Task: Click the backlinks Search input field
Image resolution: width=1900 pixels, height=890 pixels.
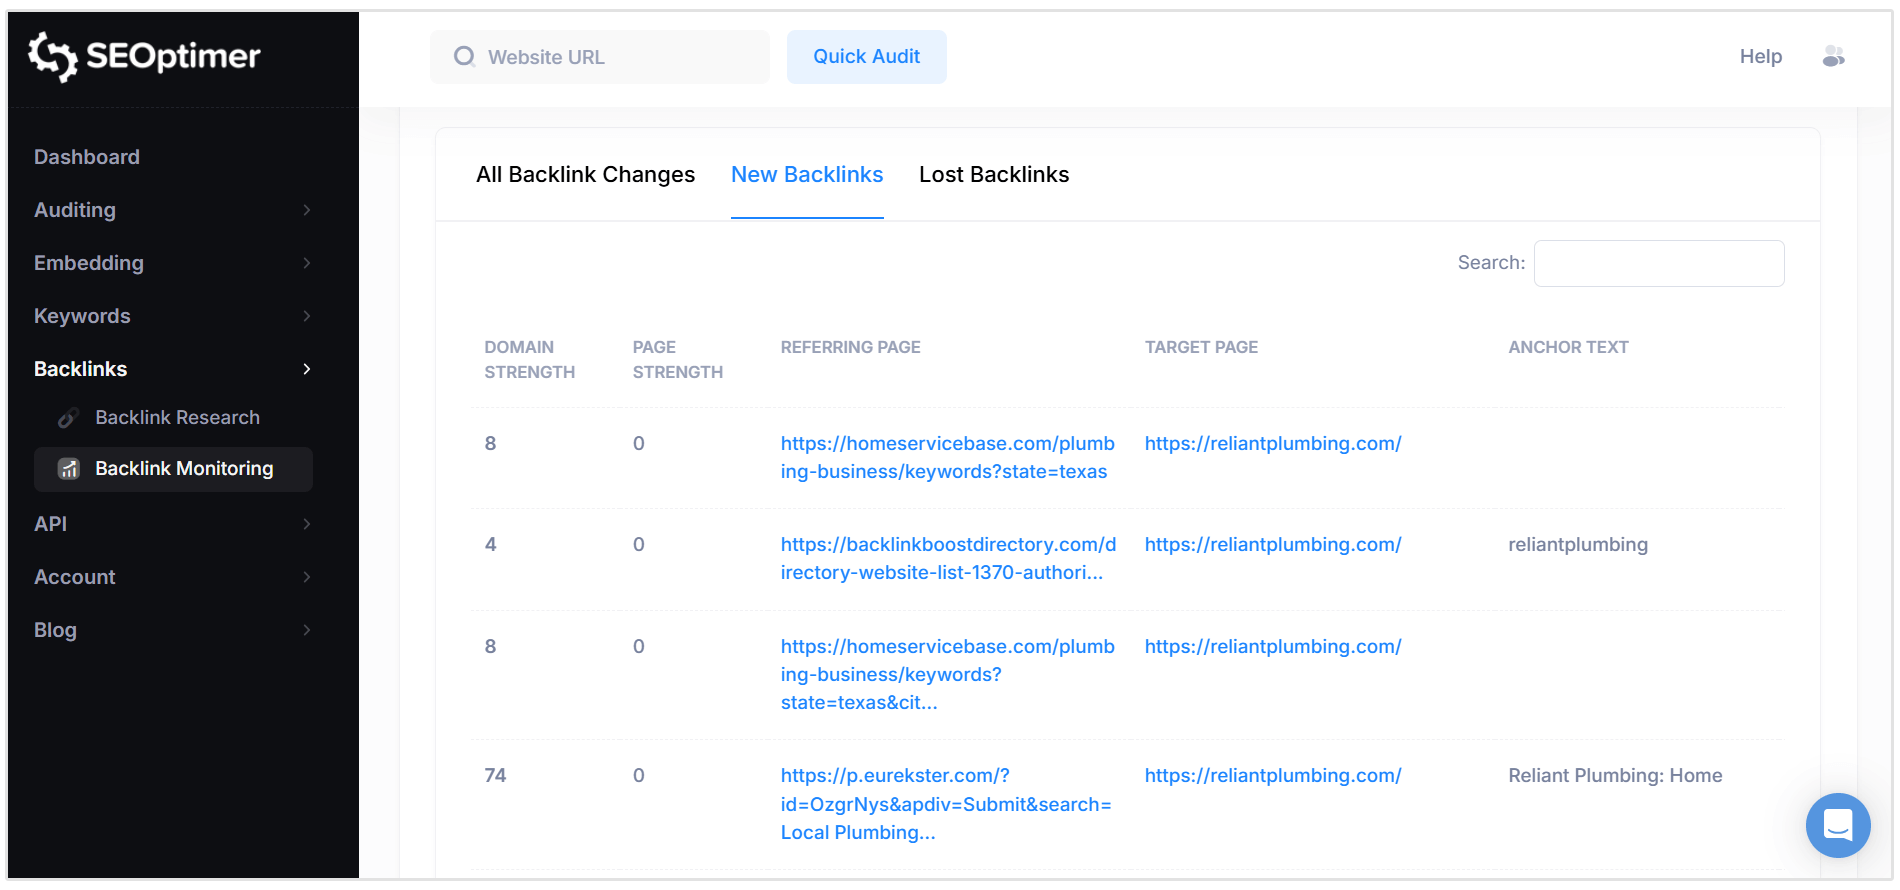Action: 1658,263
